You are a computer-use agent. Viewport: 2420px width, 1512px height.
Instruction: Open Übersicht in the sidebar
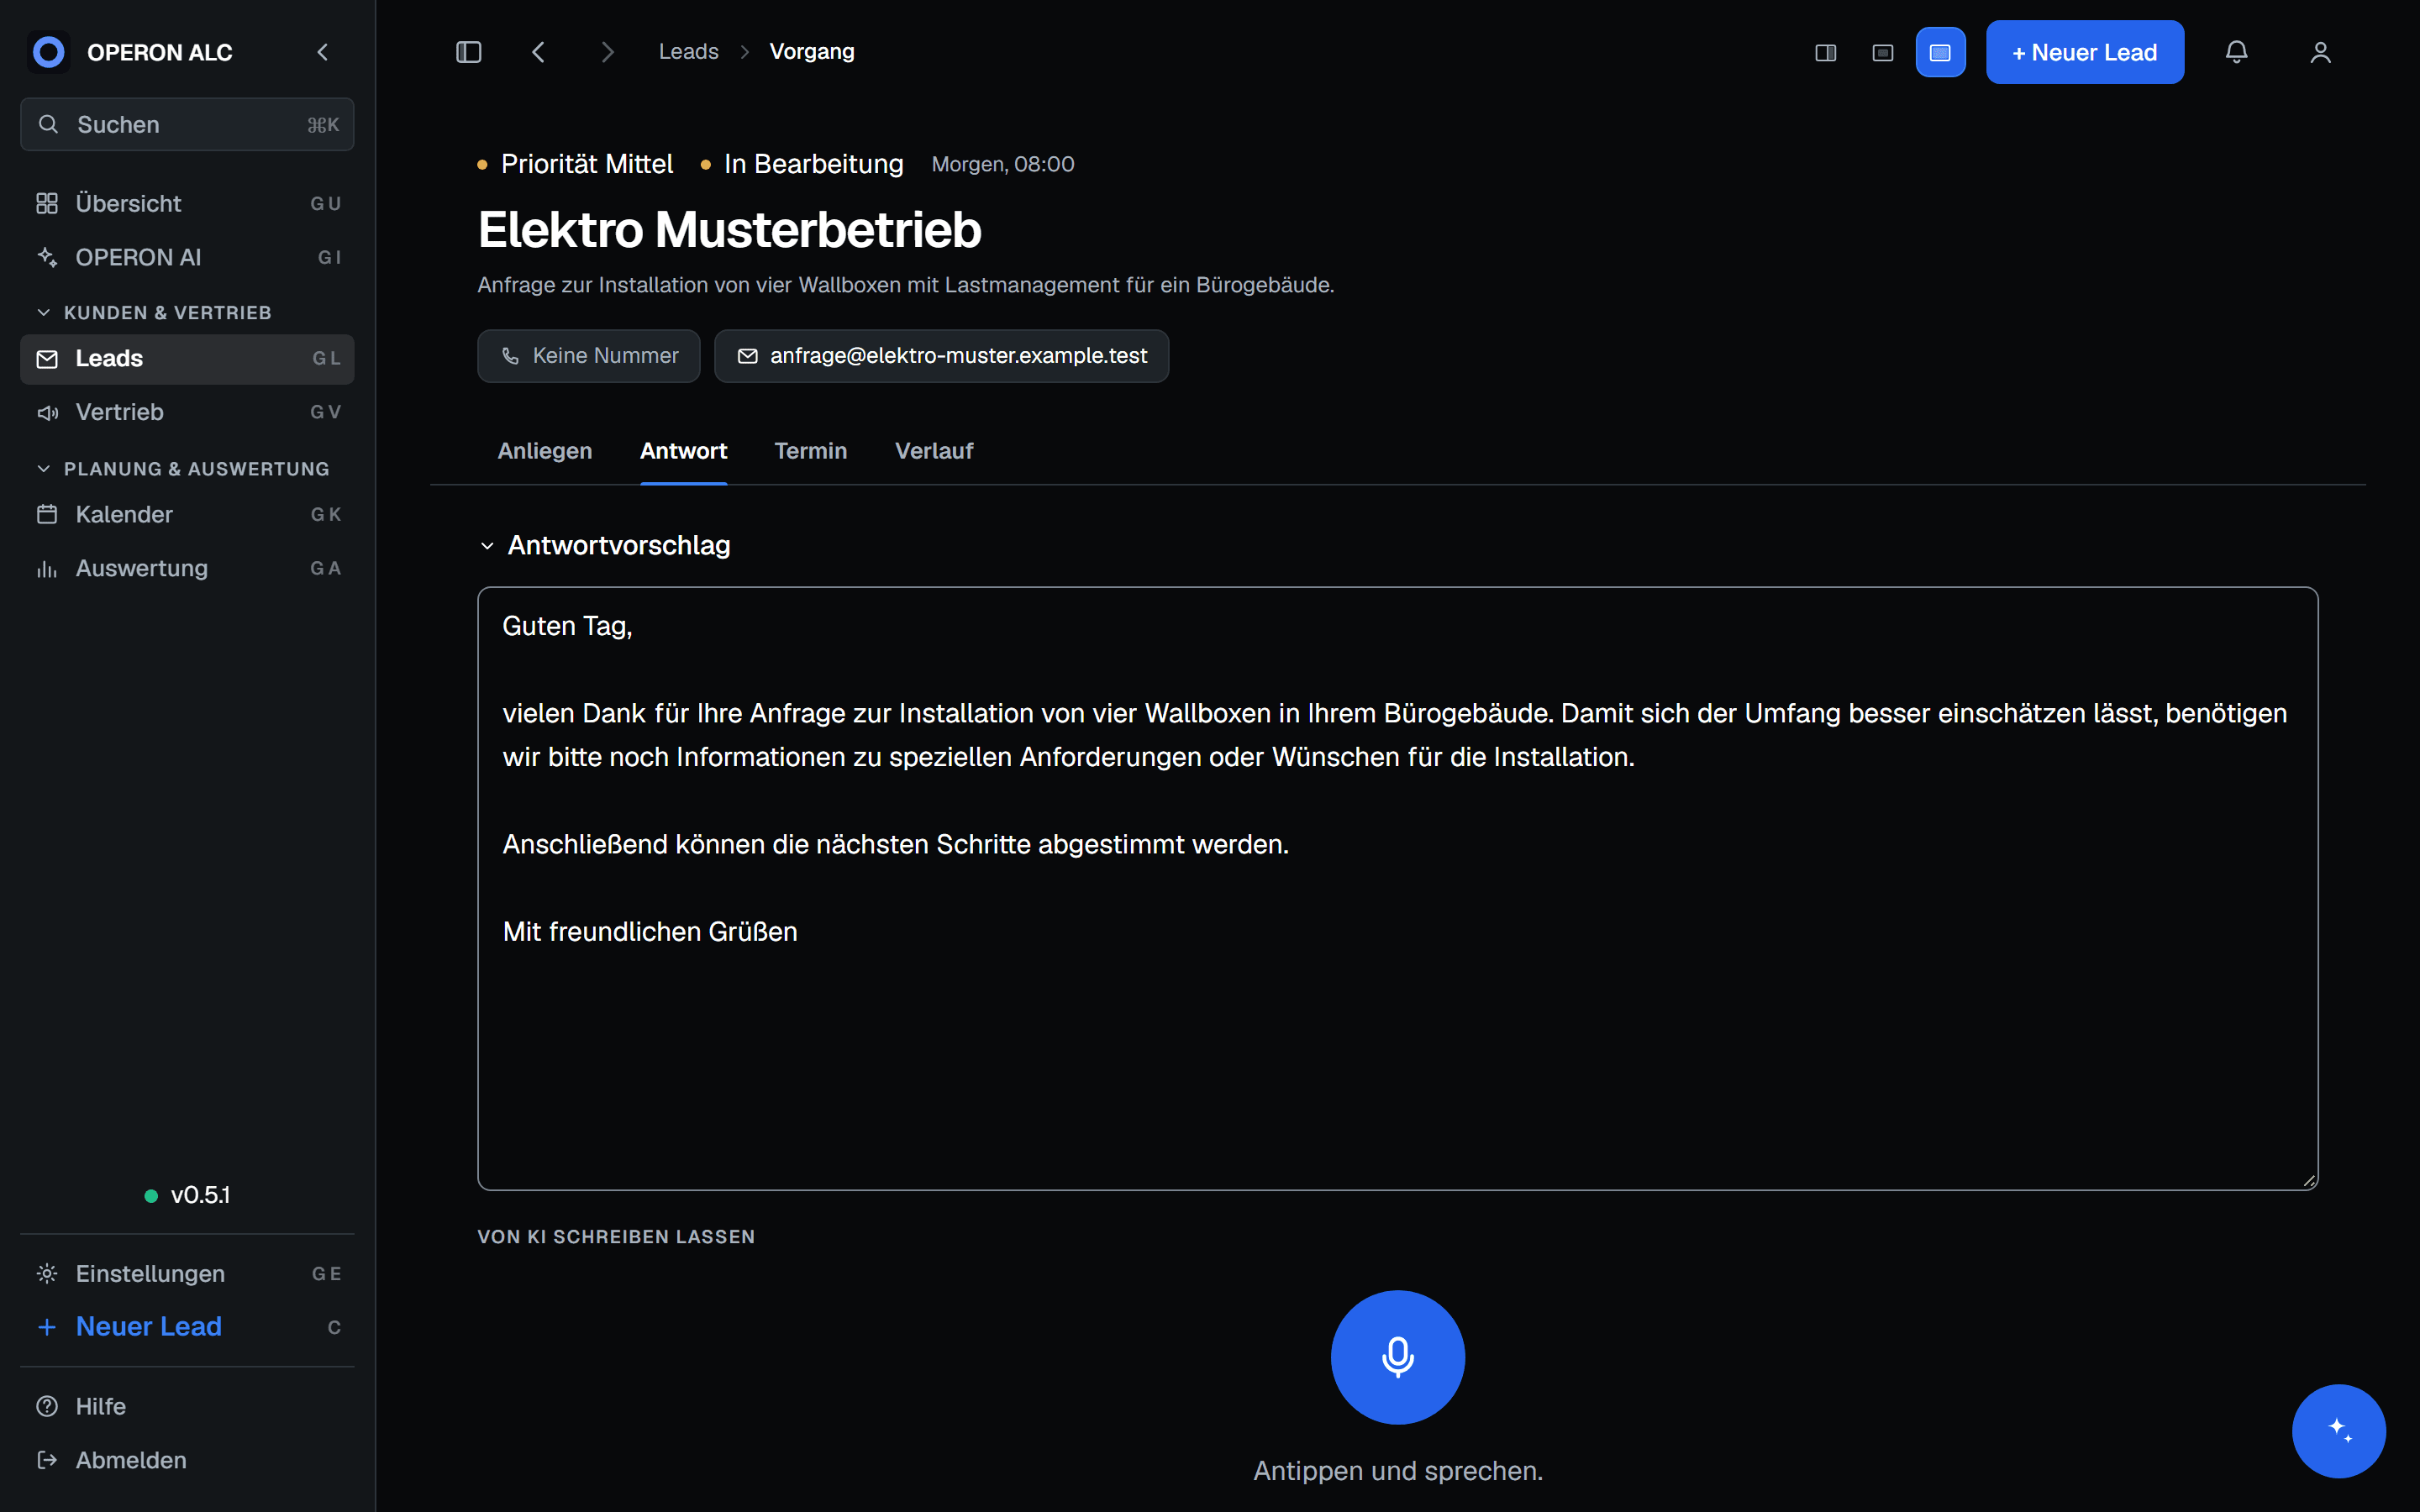[x=187, y=204]
